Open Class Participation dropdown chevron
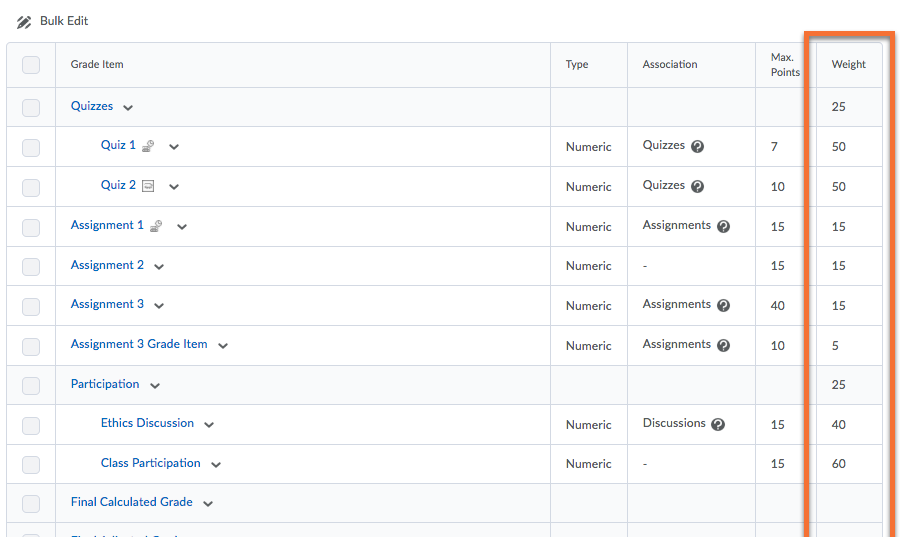912x537 pixels. tap(216, 464)
